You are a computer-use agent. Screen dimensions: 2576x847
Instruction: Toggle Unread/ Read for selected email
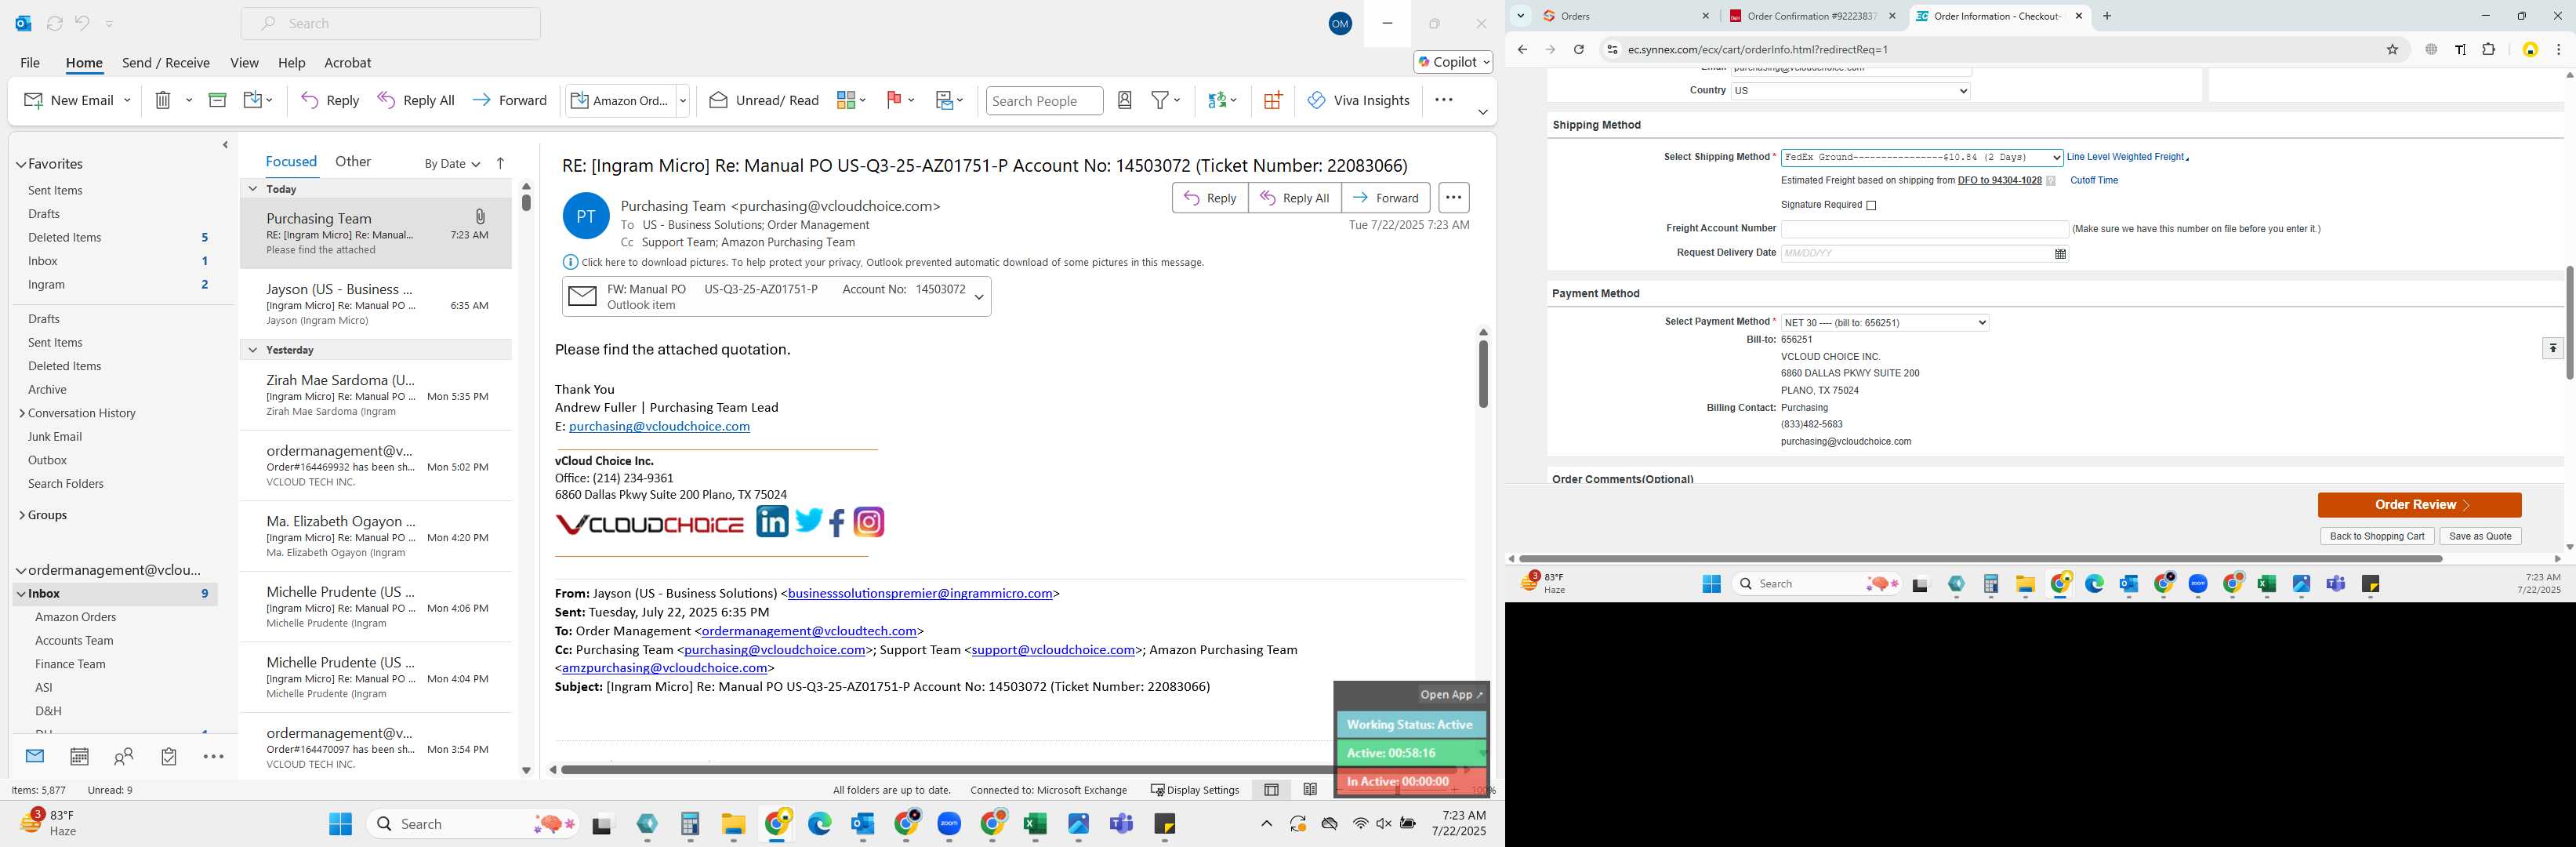(x=764, y=100)
